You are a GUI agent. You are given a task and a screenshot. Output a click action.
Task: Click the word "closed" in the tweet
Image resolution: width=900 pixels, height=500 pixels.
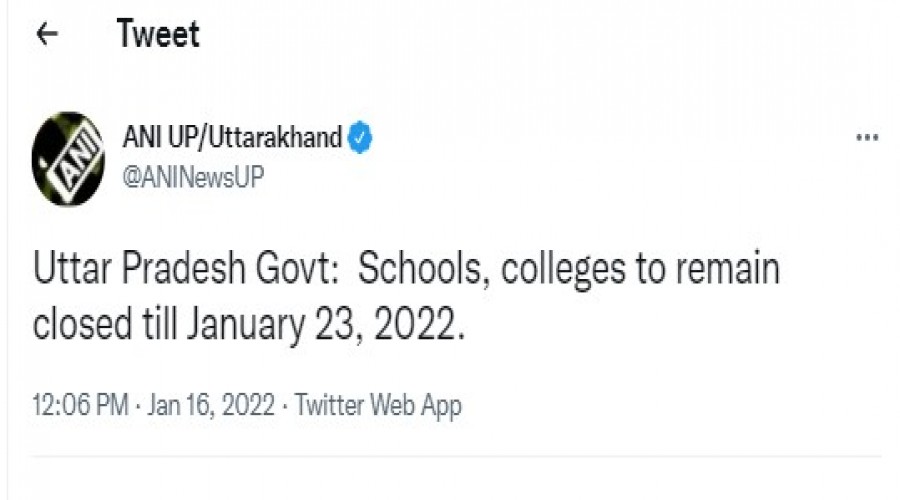pyautogui.click(x=83, y=325)
